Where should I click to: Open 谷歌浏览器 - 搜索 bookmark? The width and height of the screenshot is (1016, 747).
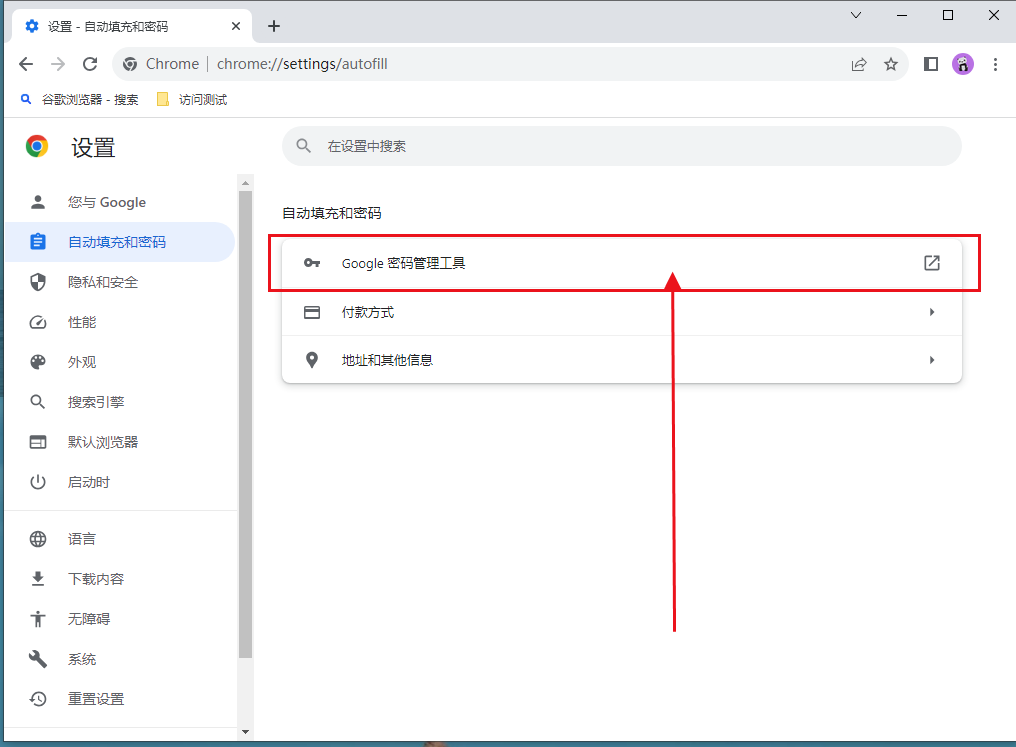click(x=79, y=100)
